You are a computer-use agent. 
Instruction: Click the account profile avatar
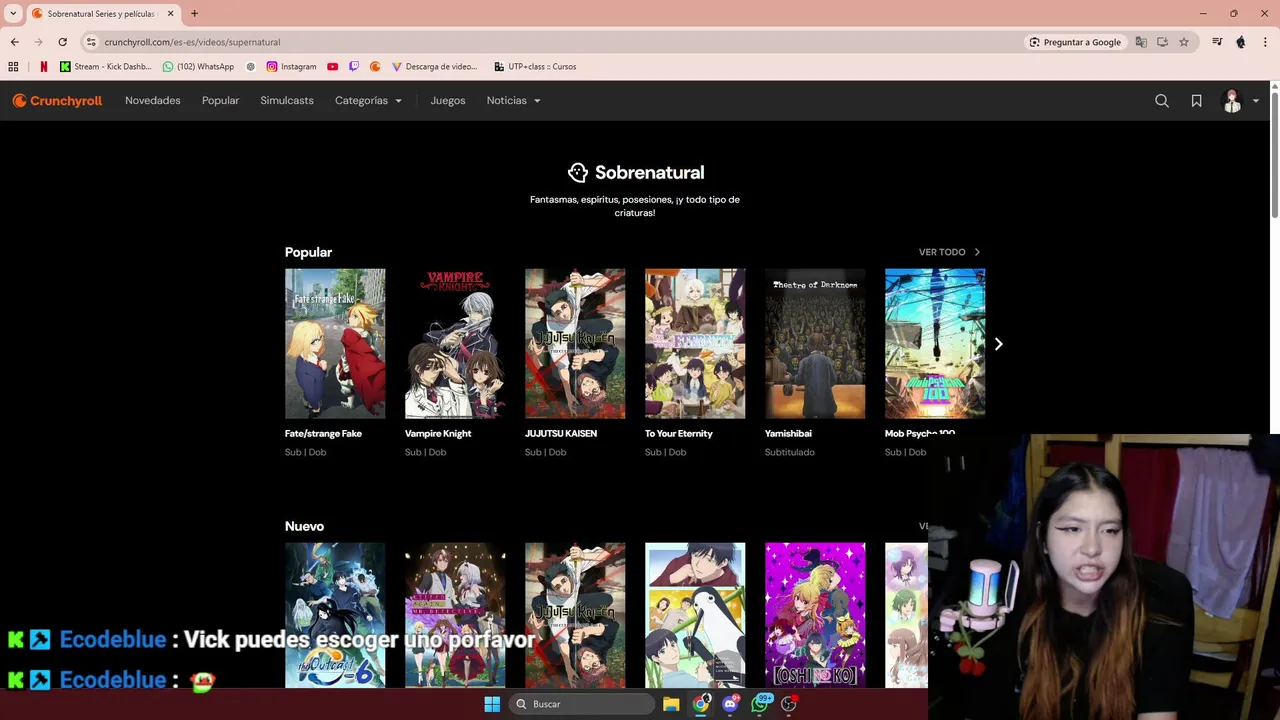click(x=1232, y=101)
